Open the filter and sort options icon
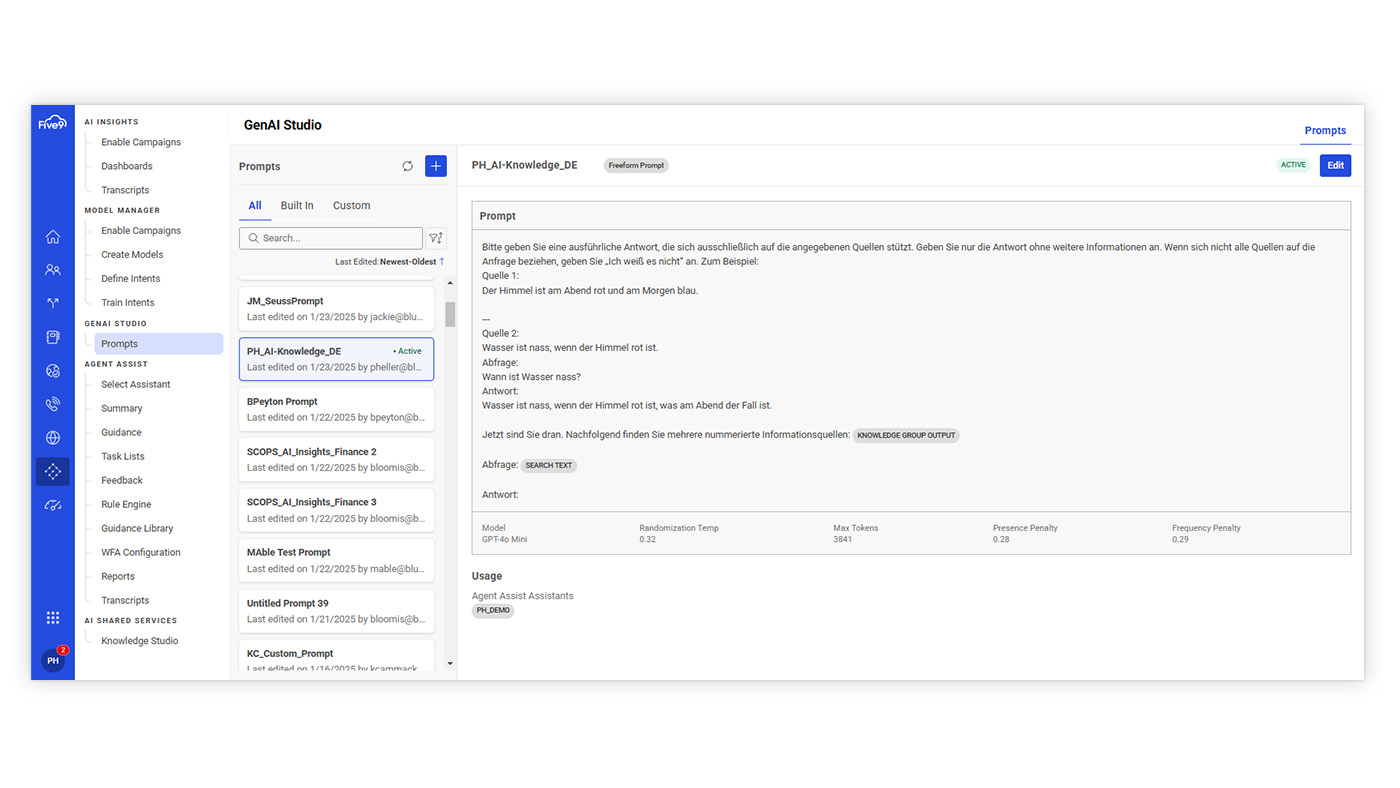This screenshot has height=788, width=1400. (x=436, y=238)
